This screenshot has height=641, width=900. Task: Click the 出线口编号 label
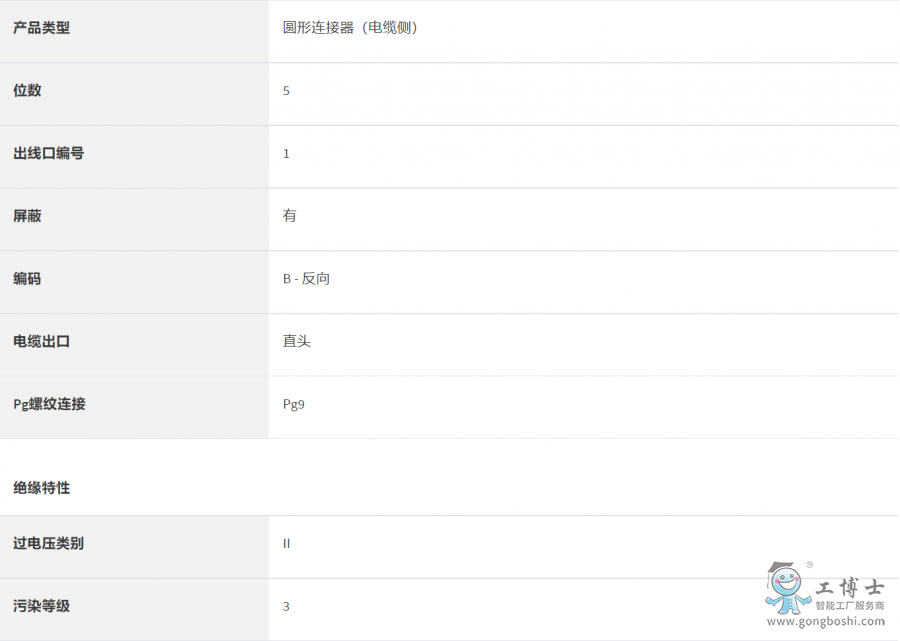tap(48, 154)
